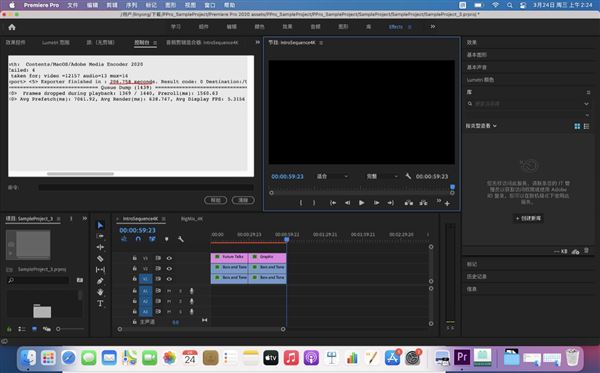Open the Libraries panel menu icon
Image resolution: width=600 pixels, height=373 pixels.
point(588,92)
